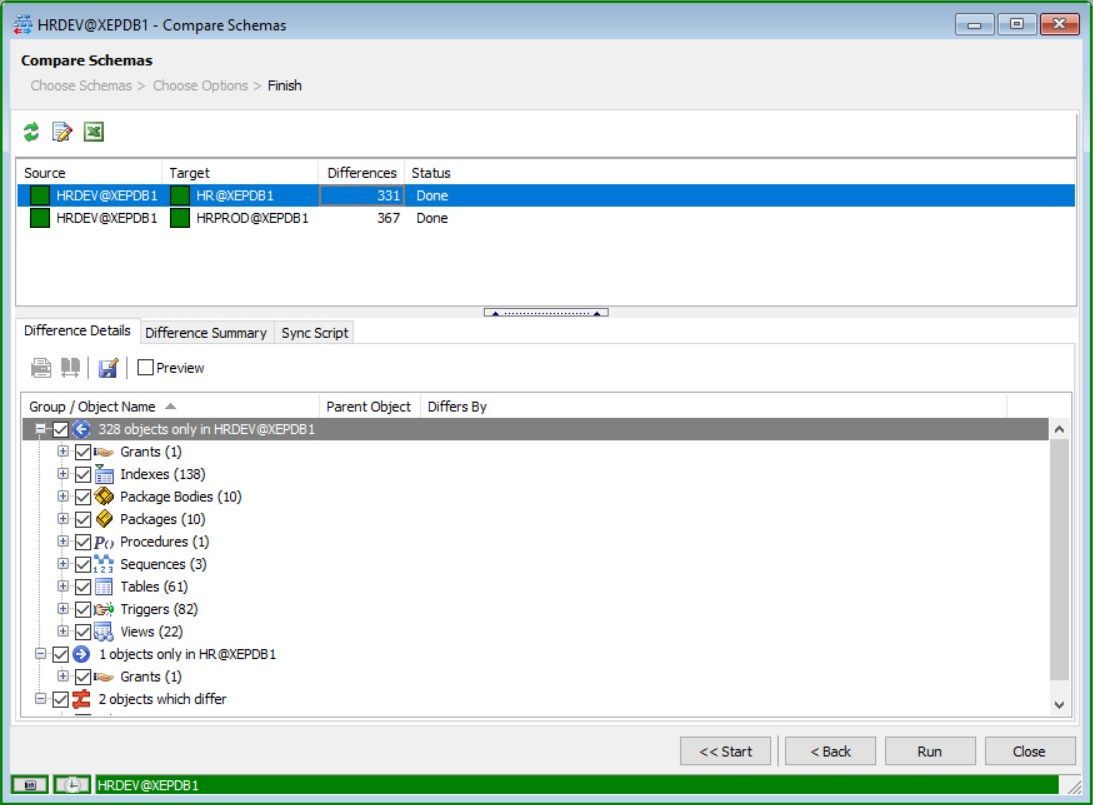Click the 331 differences cell
Viewport: 1093px width, 805px height.
pos(362,195)
